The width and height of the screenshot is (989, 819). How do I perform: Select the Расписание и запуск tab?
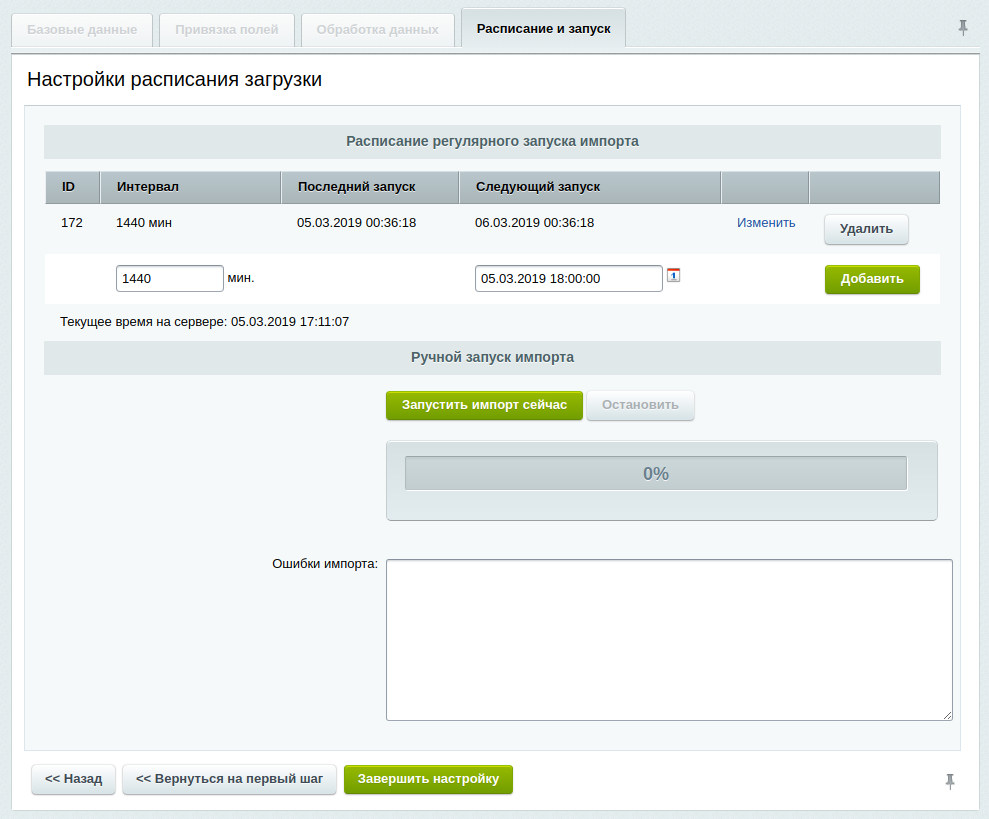click(x=543, y=29)
